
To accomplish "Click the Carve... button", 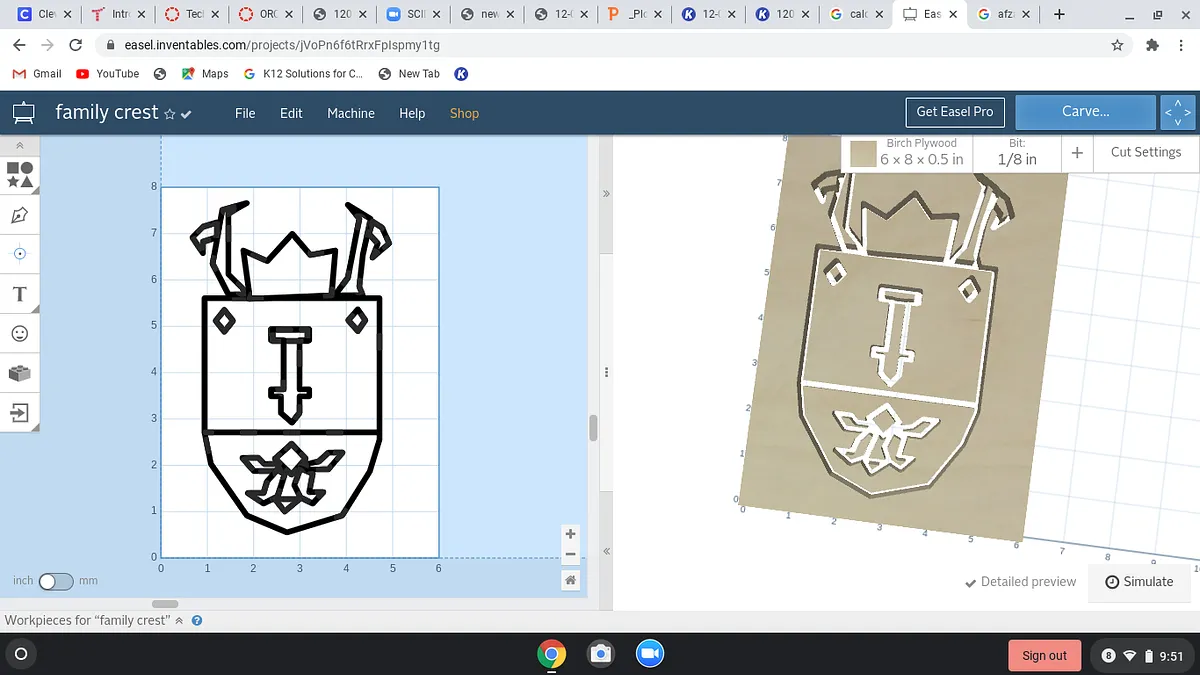I will point(1085,112).
